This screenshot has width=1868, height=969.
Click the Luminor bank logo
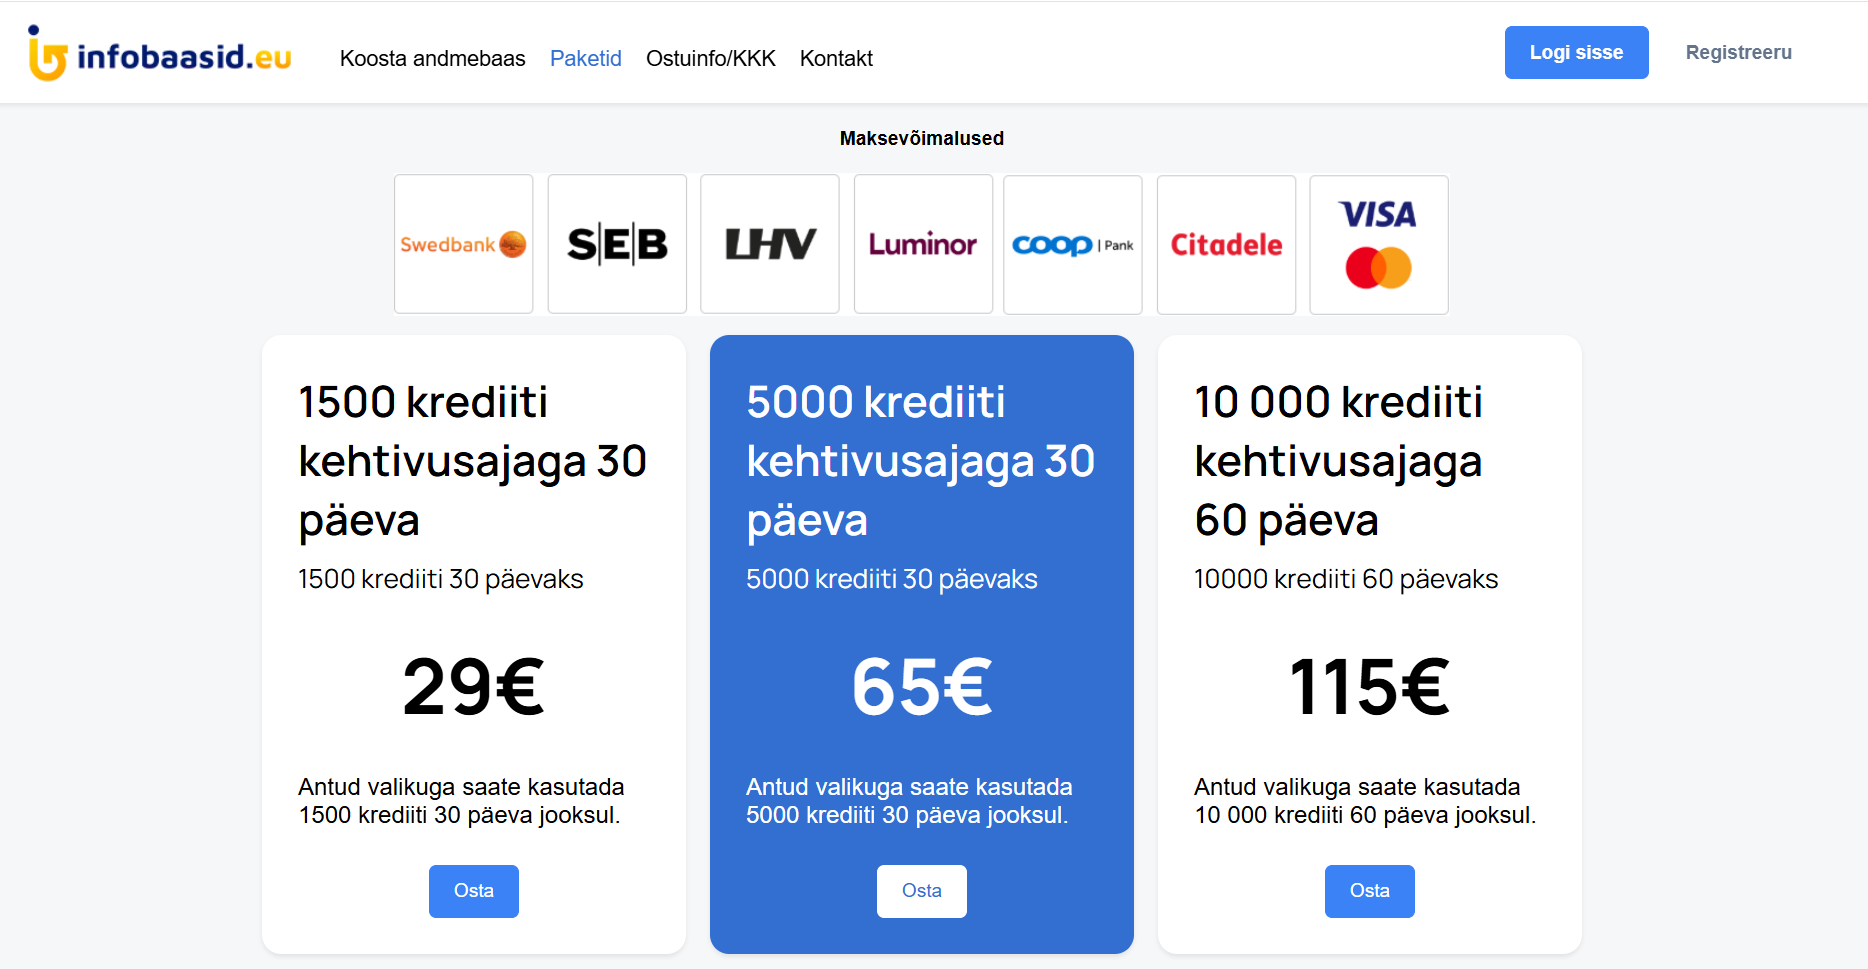click(923, 244)
